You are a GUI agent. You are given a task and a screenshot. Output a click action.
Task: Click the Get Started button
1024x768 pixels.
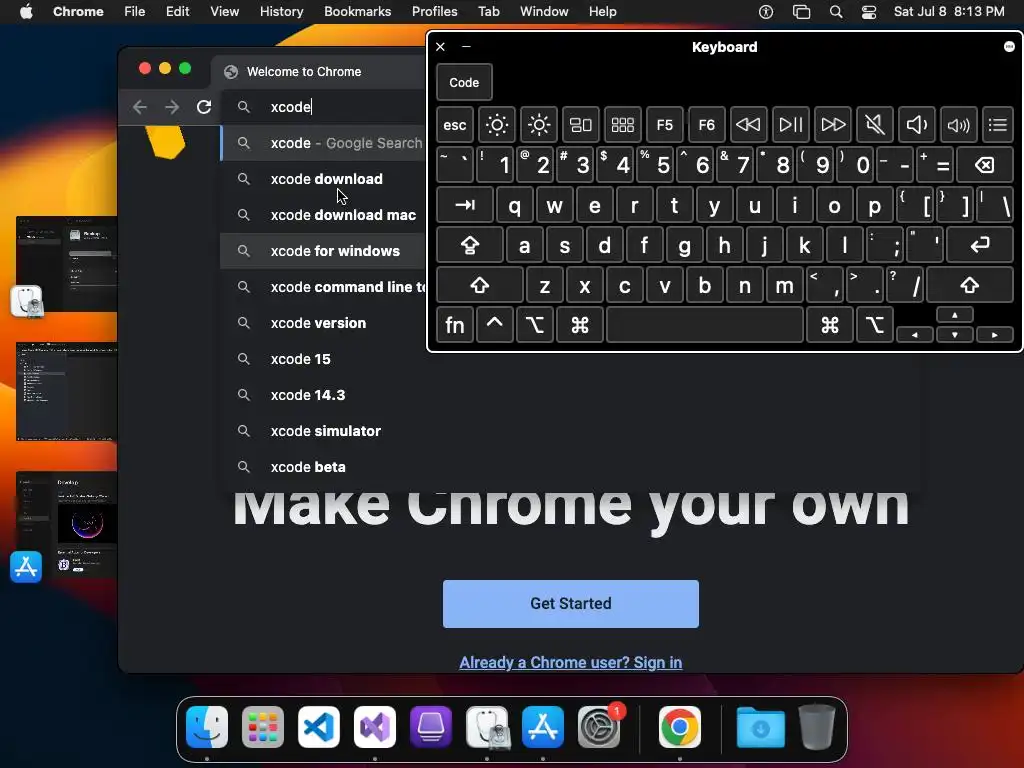(571, 603)
